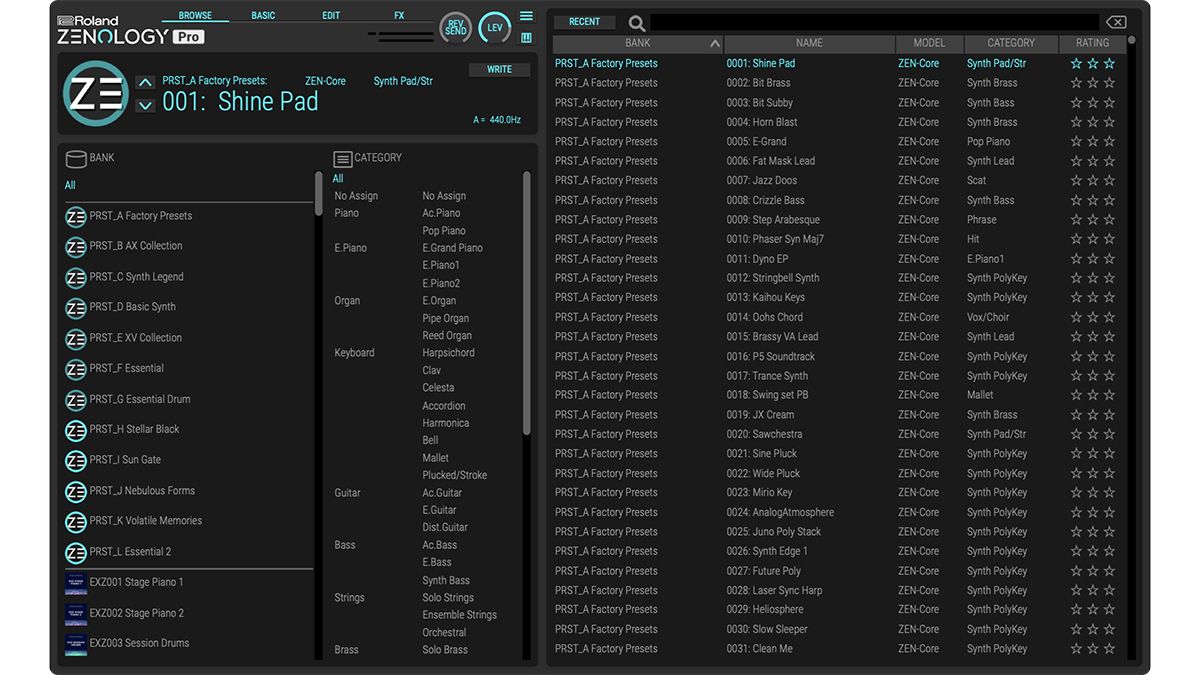The height and width of the screenshot is (675, 1200).
Task: Click the EXZ001 Stage Piano 1 bank icon
Action: click(x=76, y=584)
